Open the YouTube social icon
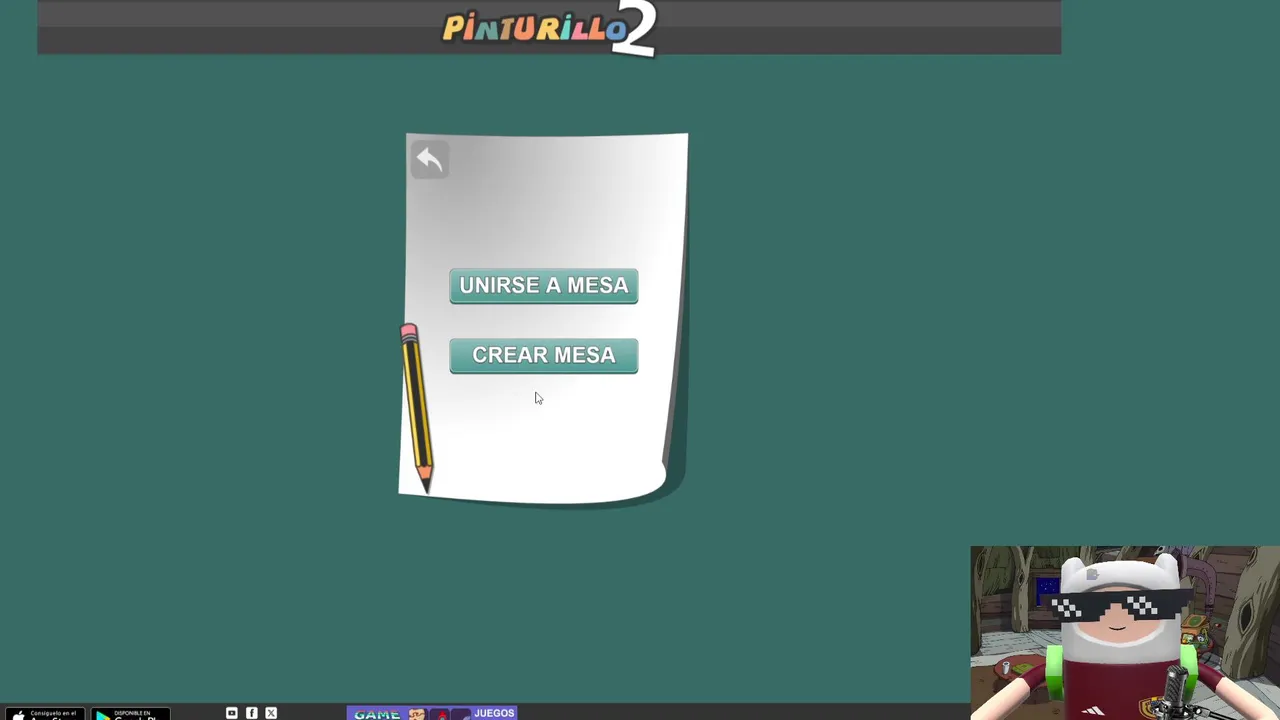 tap(232, 713)
